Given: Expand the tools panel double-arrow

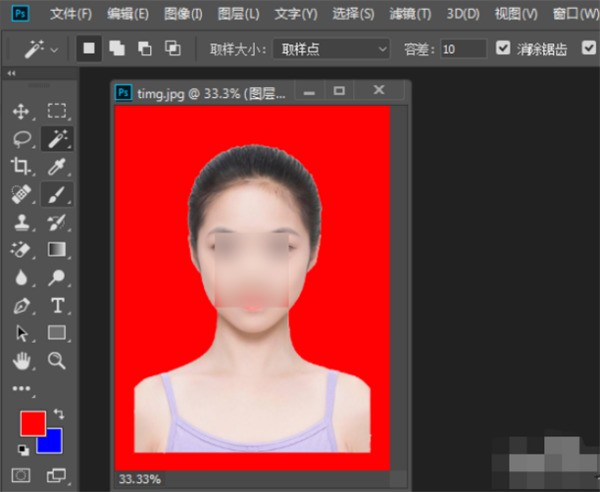Looking at the screenshot, I should [x=11, y=74].
